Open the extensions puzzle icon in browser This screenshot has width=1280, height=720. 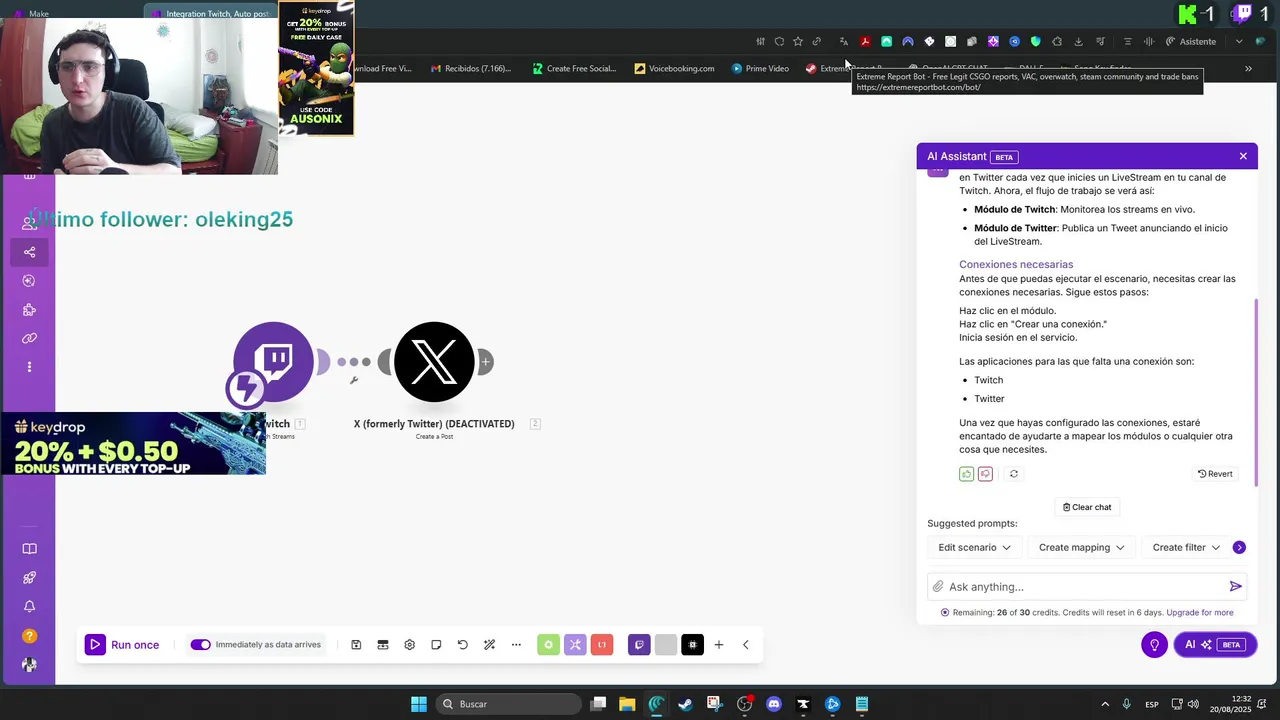point(1057,42)
